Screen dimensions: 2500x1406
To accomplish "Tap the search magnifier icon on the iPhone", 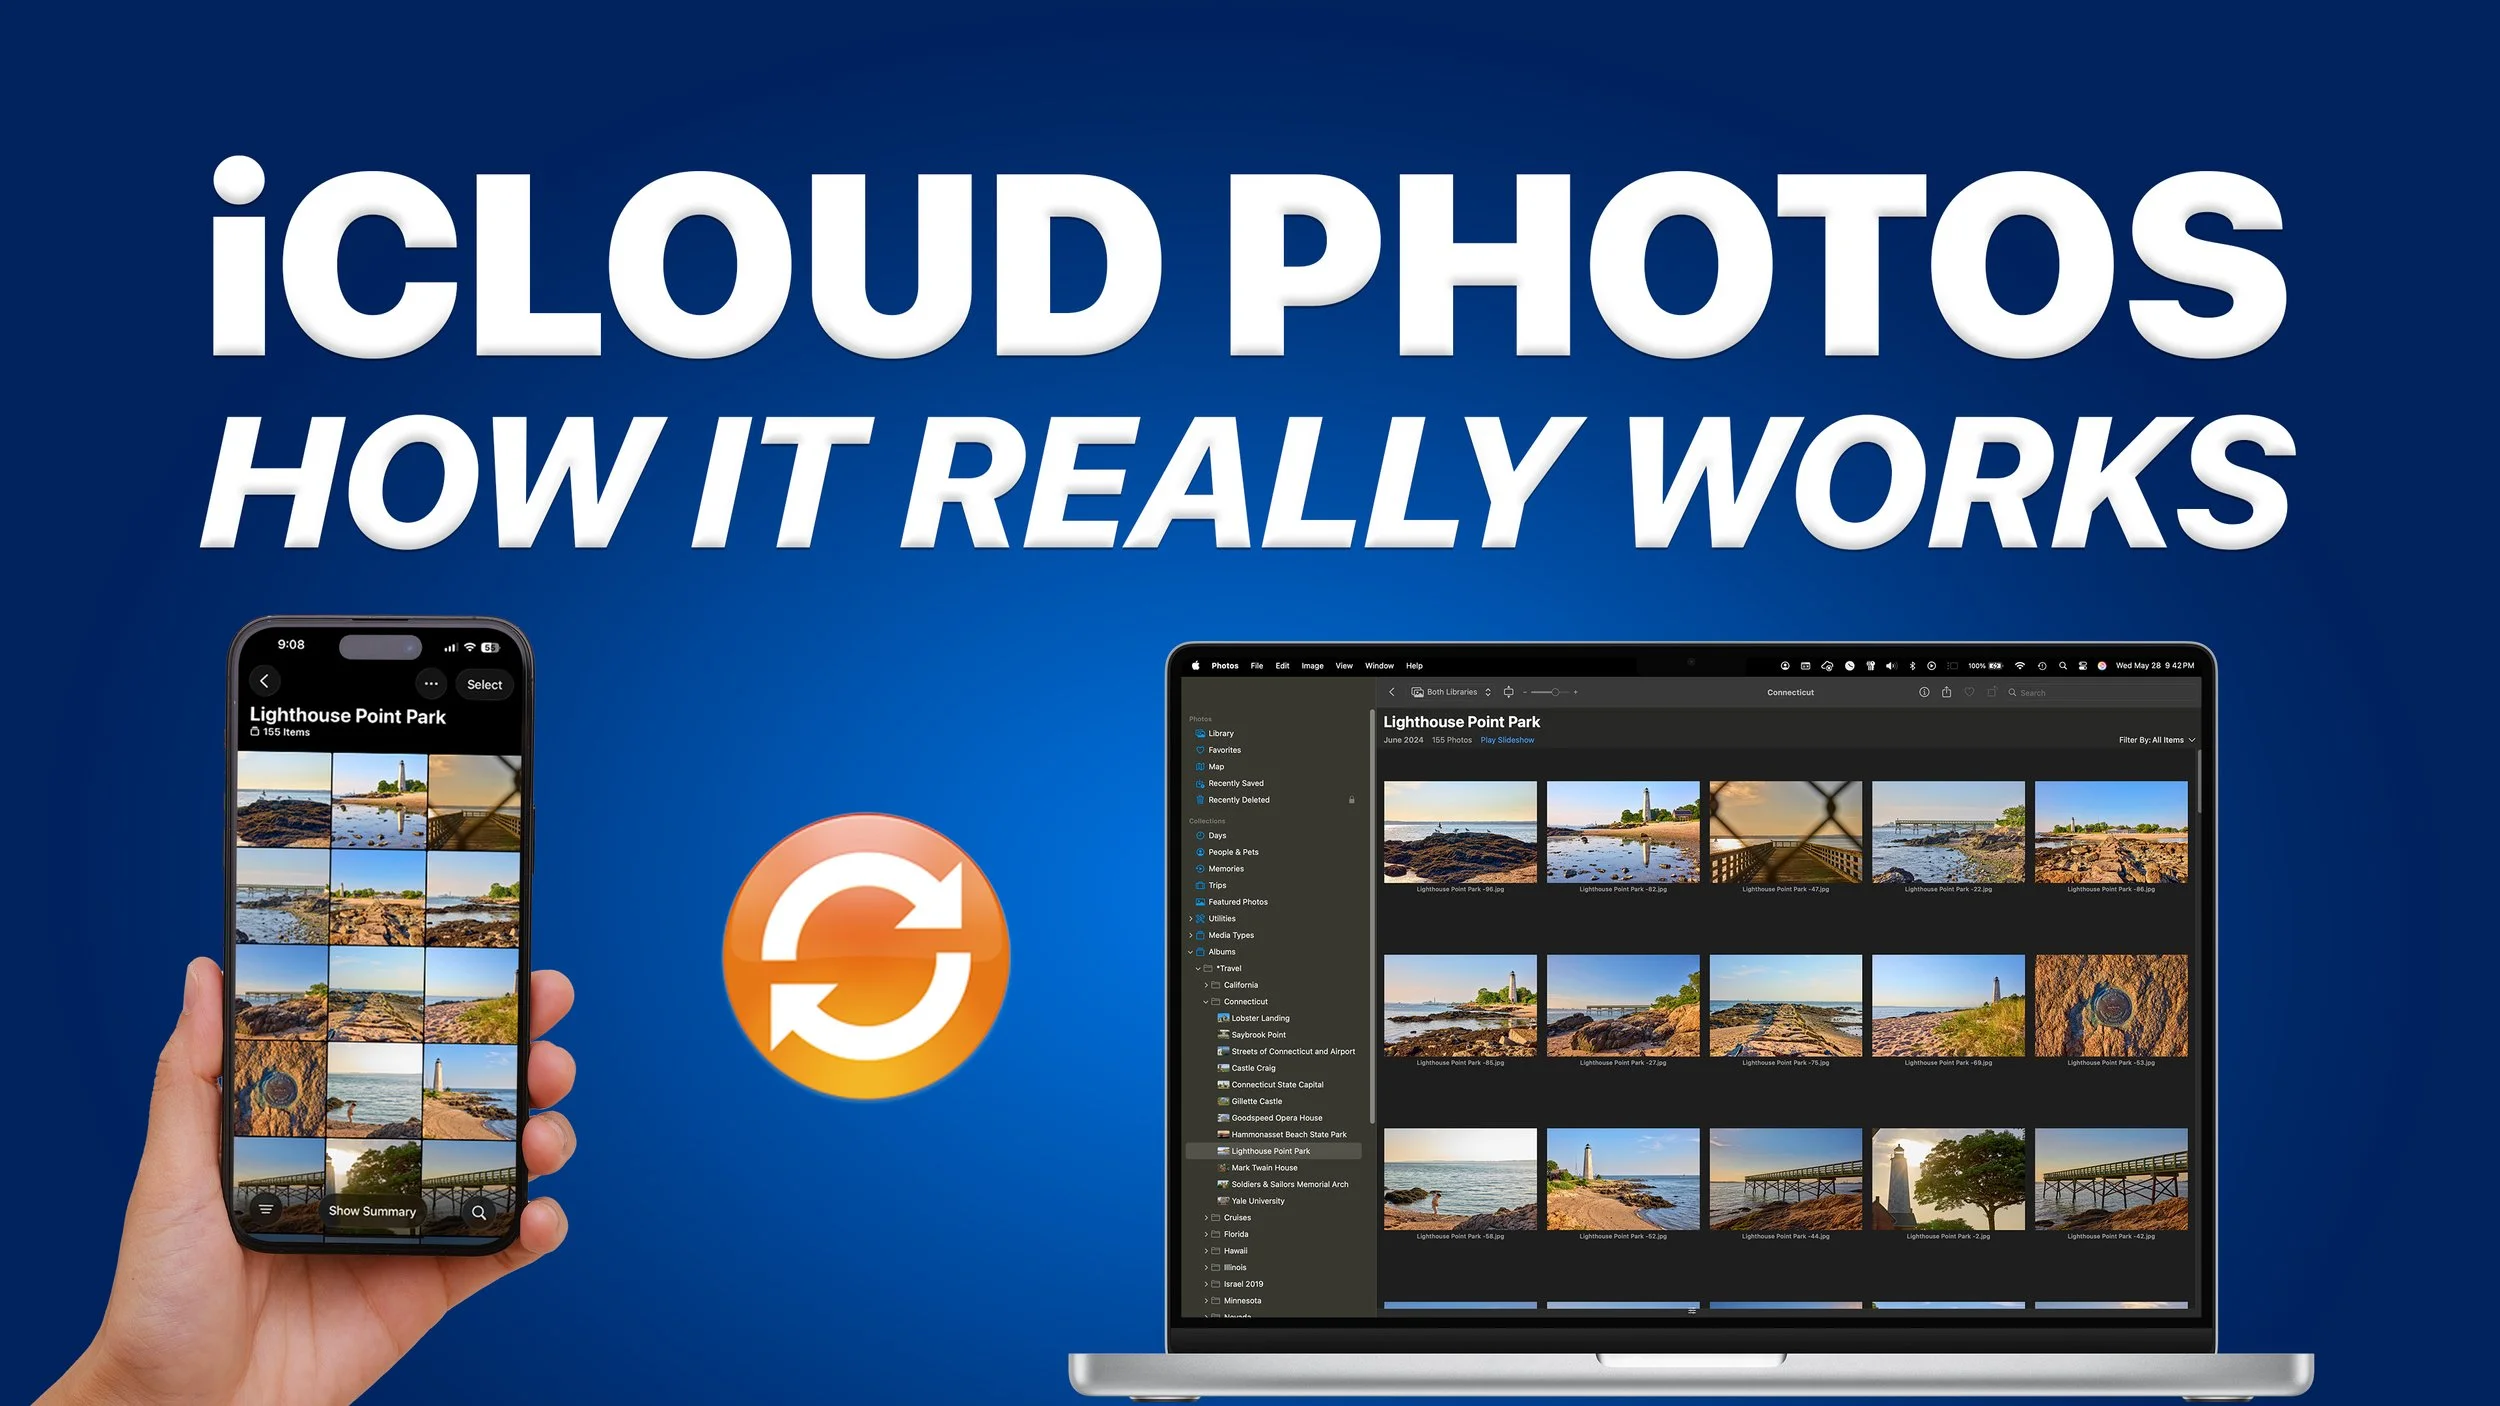I will [479, 1212].
